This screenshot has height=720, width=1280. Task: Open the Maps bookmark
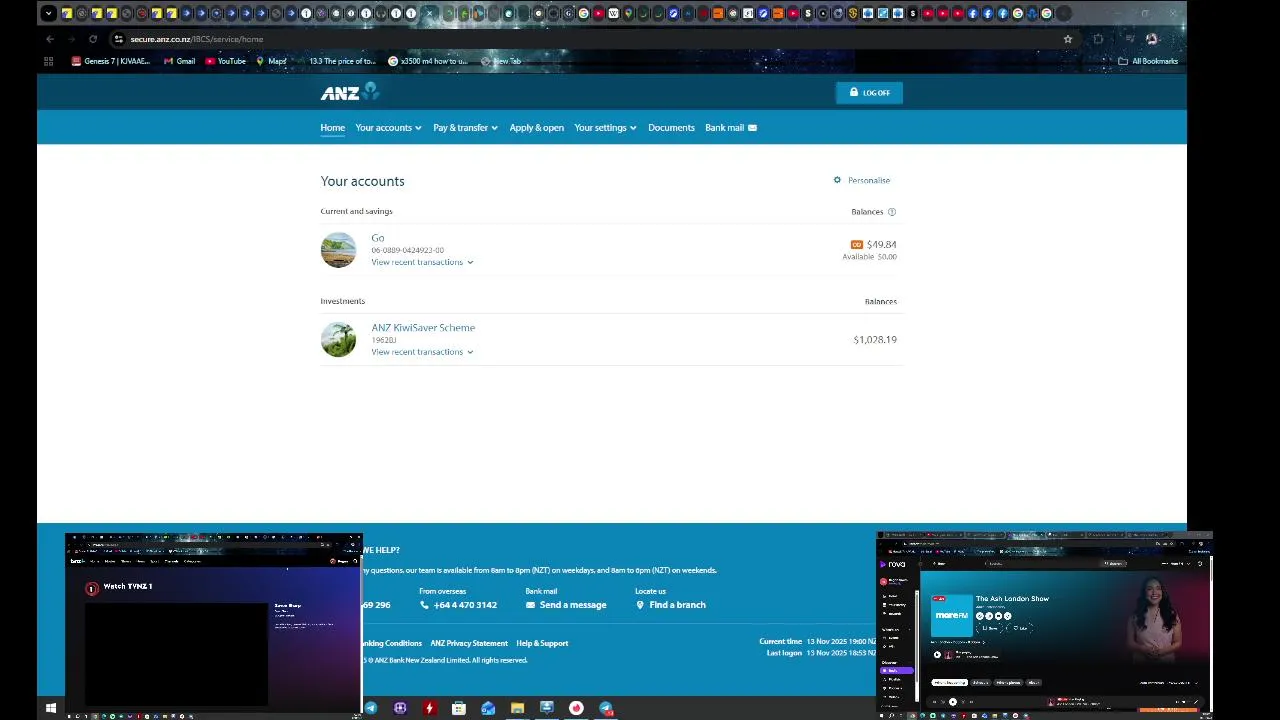pyautogui.click(x=271, y=61)
